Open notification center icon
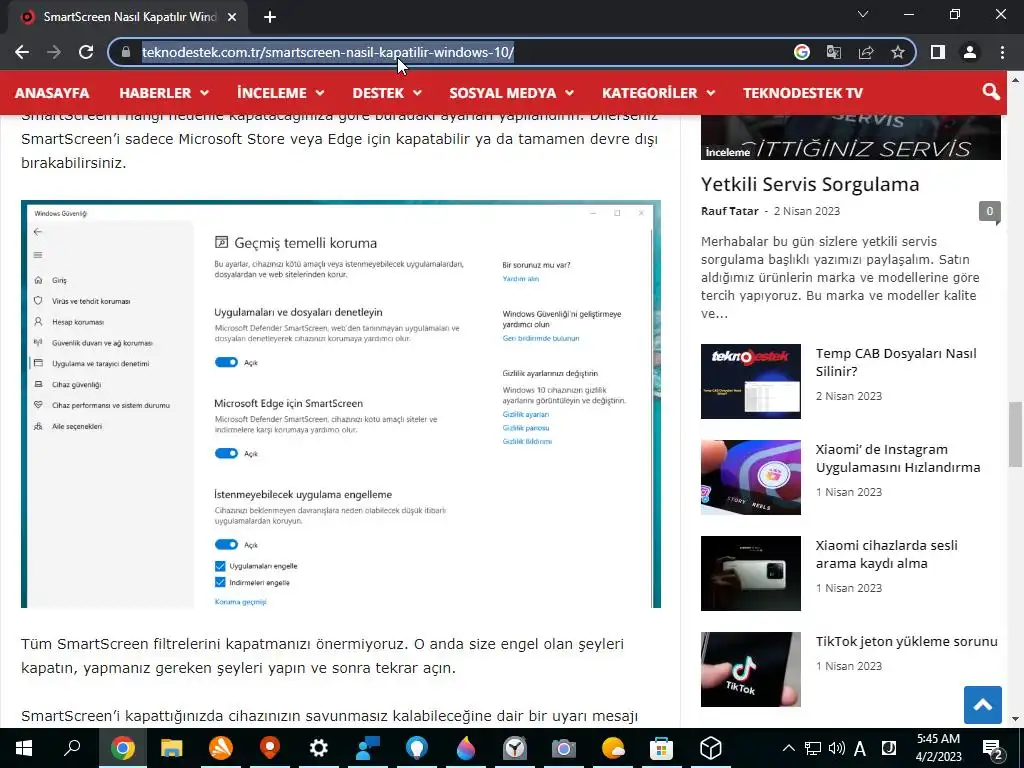This screenshot has height=768, width=1024. 993,749
